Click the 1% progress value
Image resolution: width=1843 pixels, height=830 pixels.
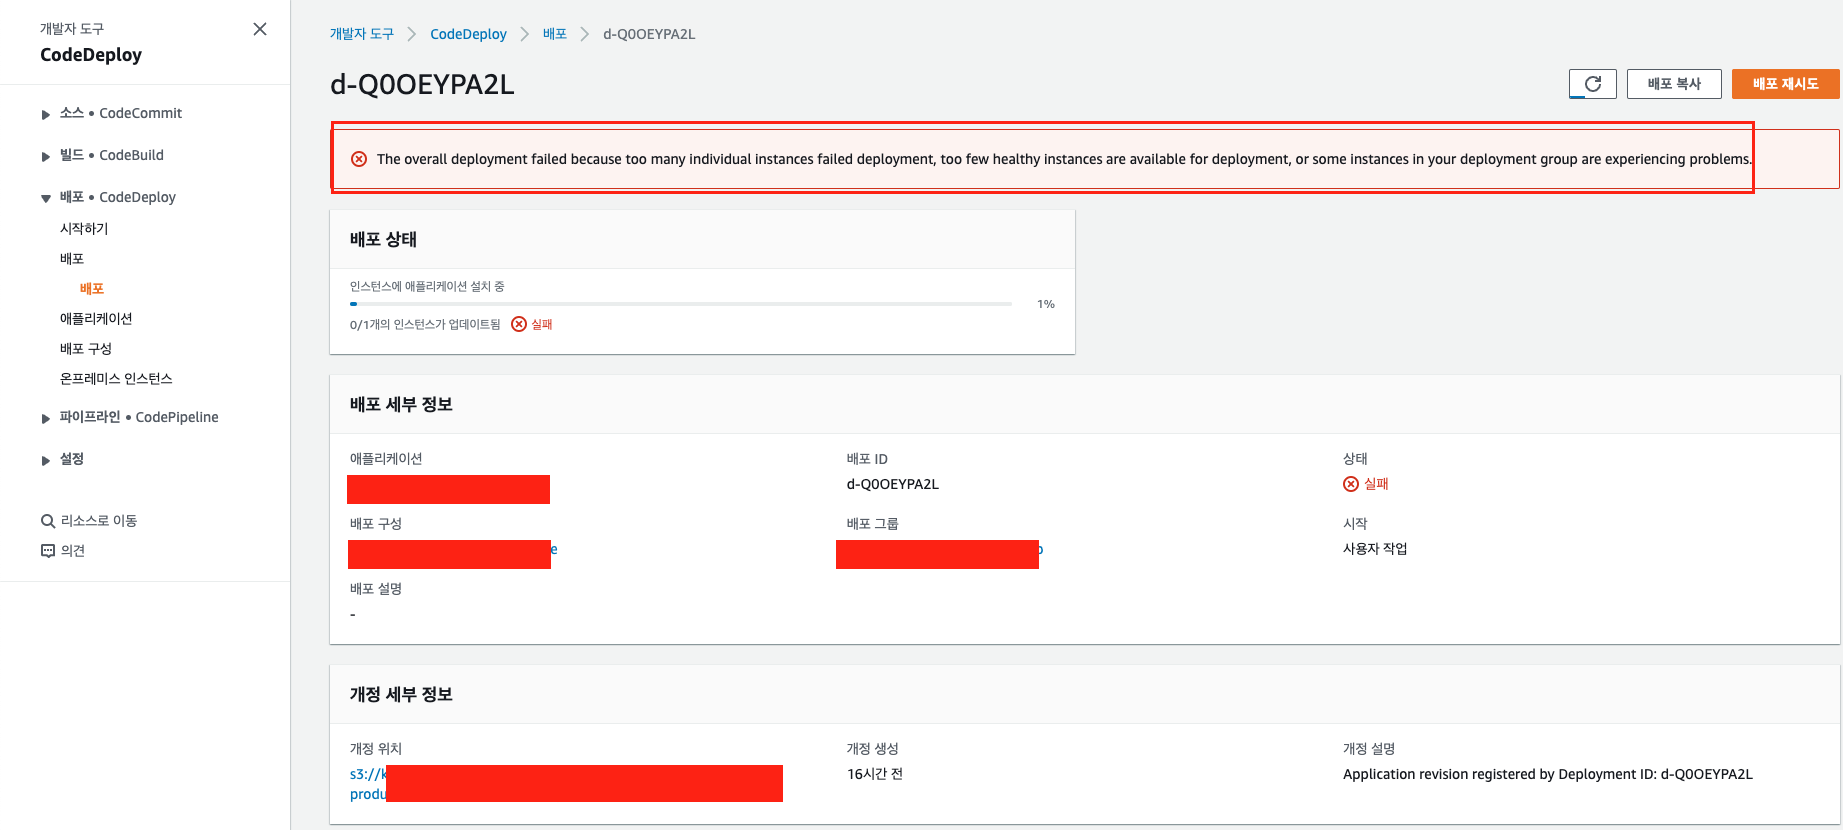[x=1046, y=304]
